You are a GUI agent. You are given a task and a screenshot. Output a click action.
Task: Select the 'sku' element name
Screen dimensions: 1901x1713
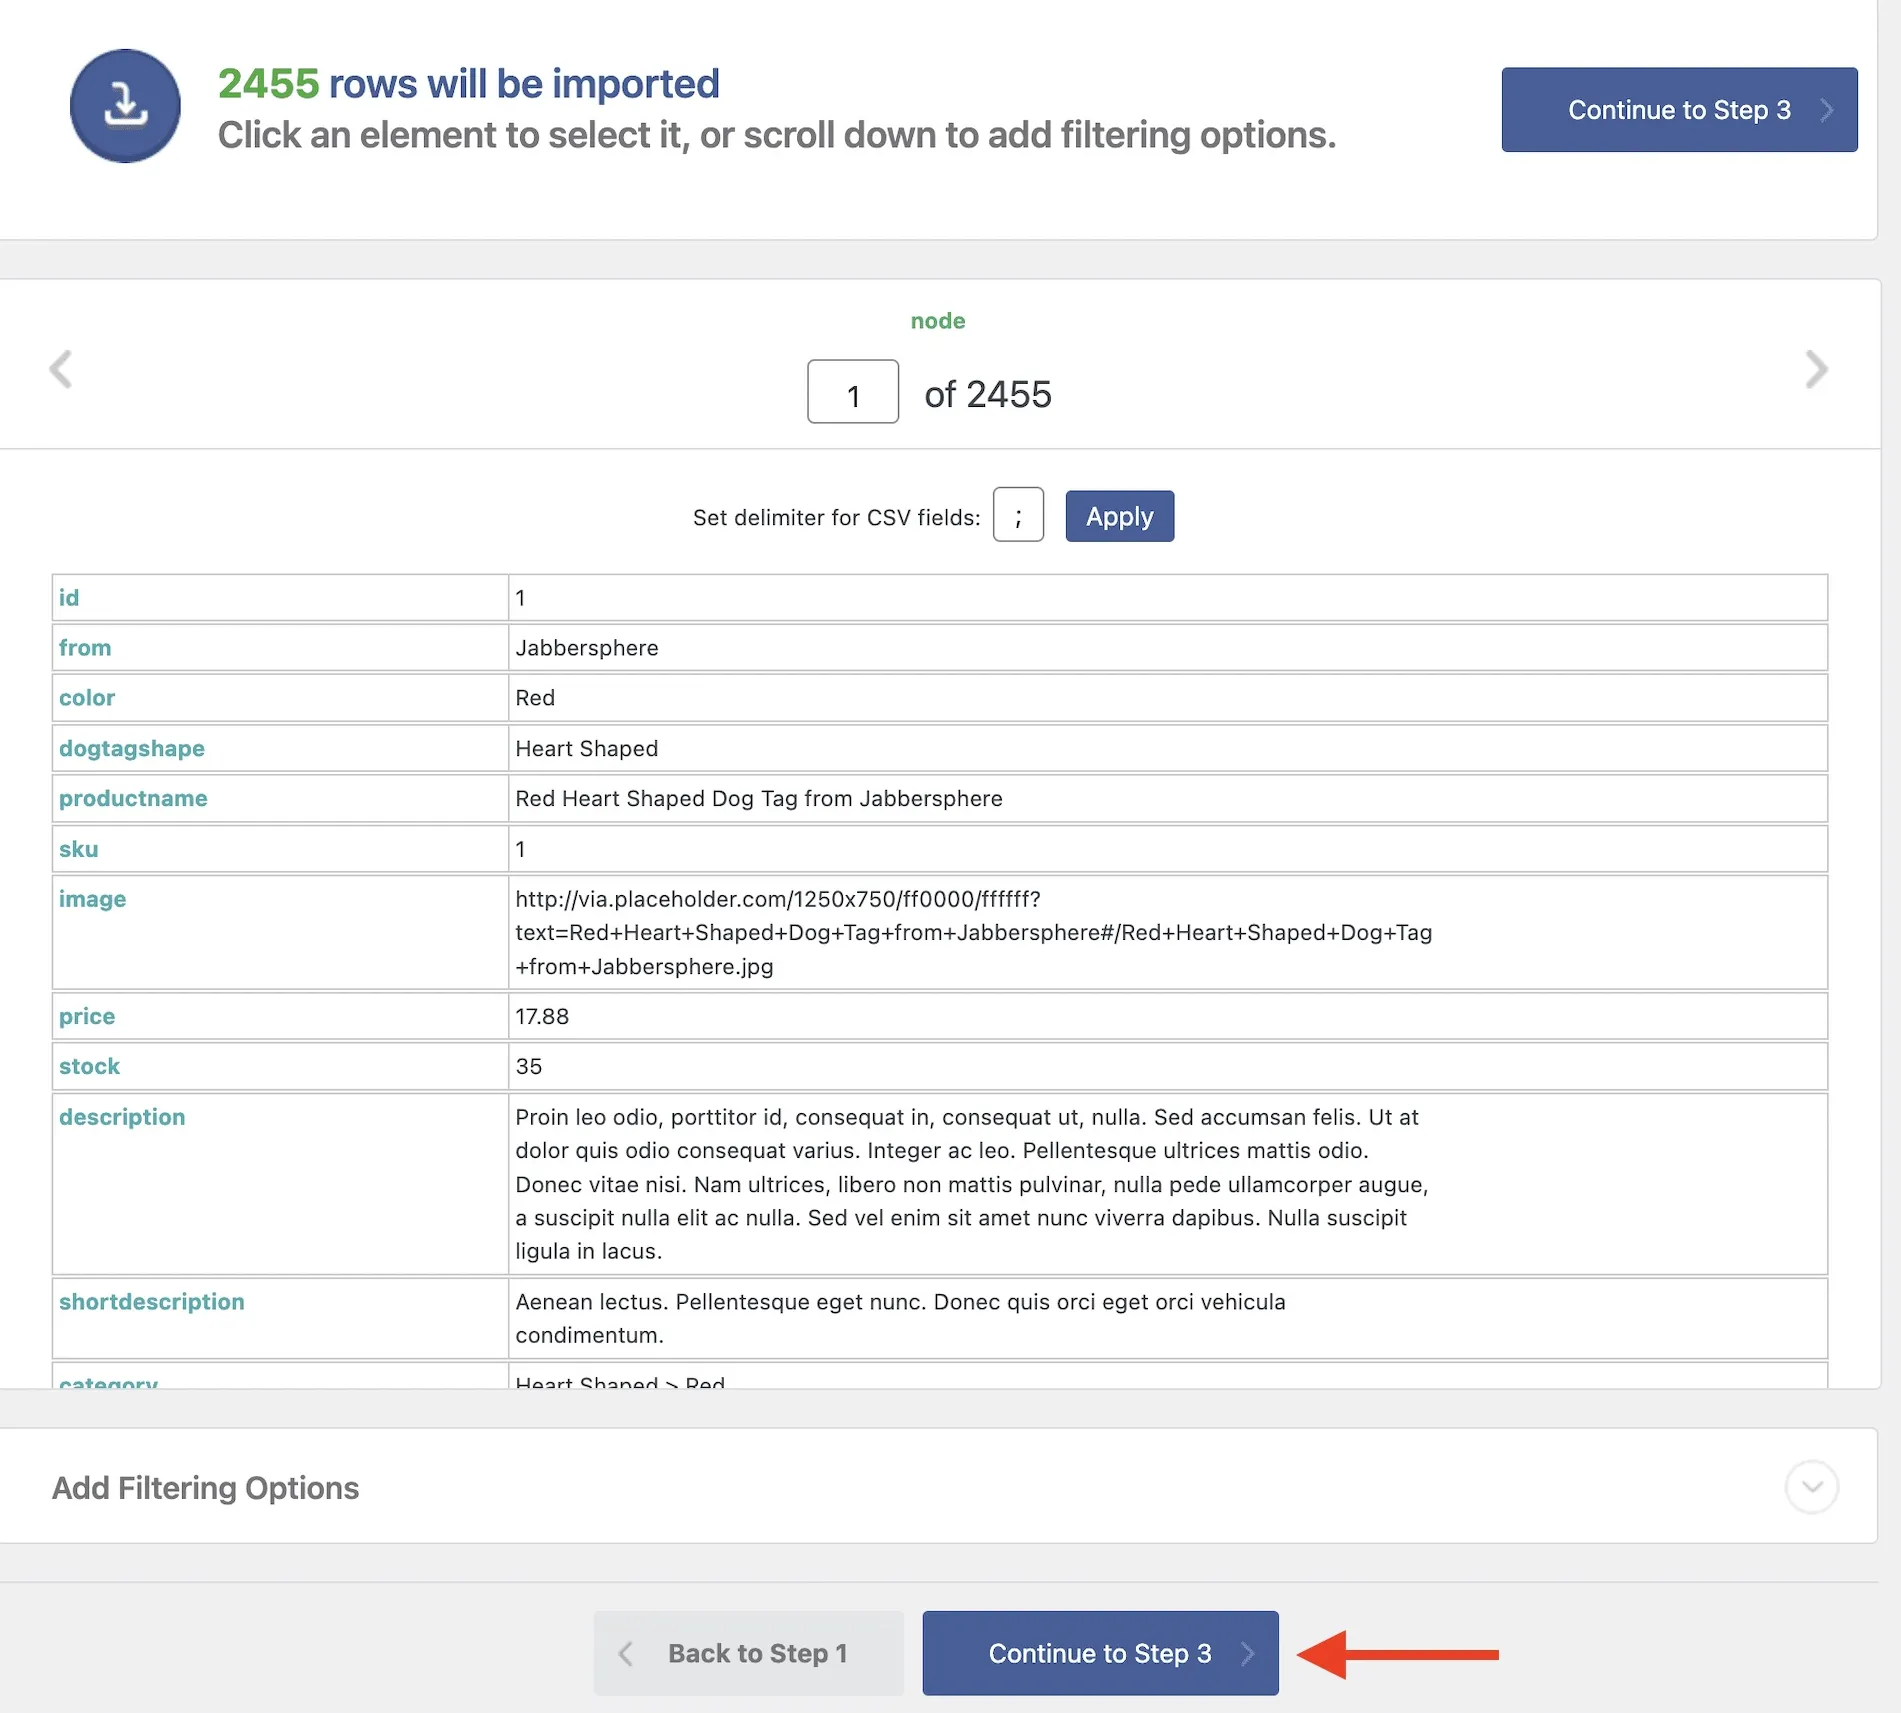(x=79, y=849)
